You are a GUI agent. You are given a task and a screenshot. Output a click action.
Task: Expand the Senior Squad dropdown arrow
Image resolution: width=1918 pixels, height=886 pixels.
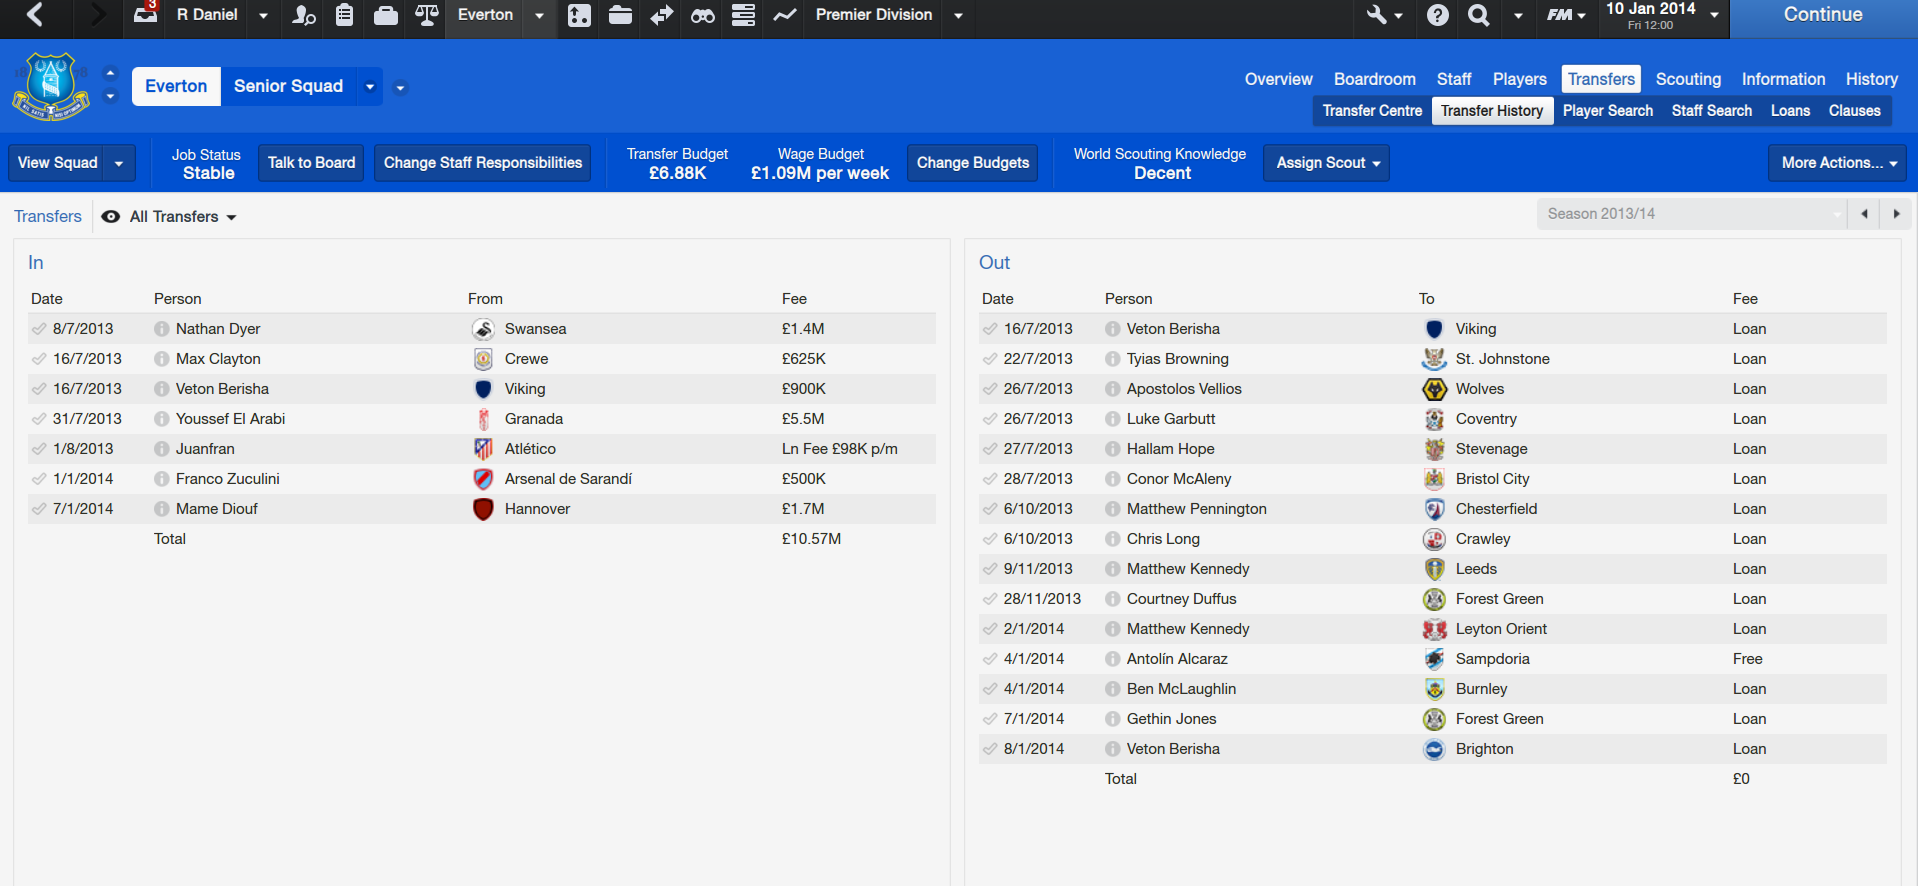coord(370,87)
